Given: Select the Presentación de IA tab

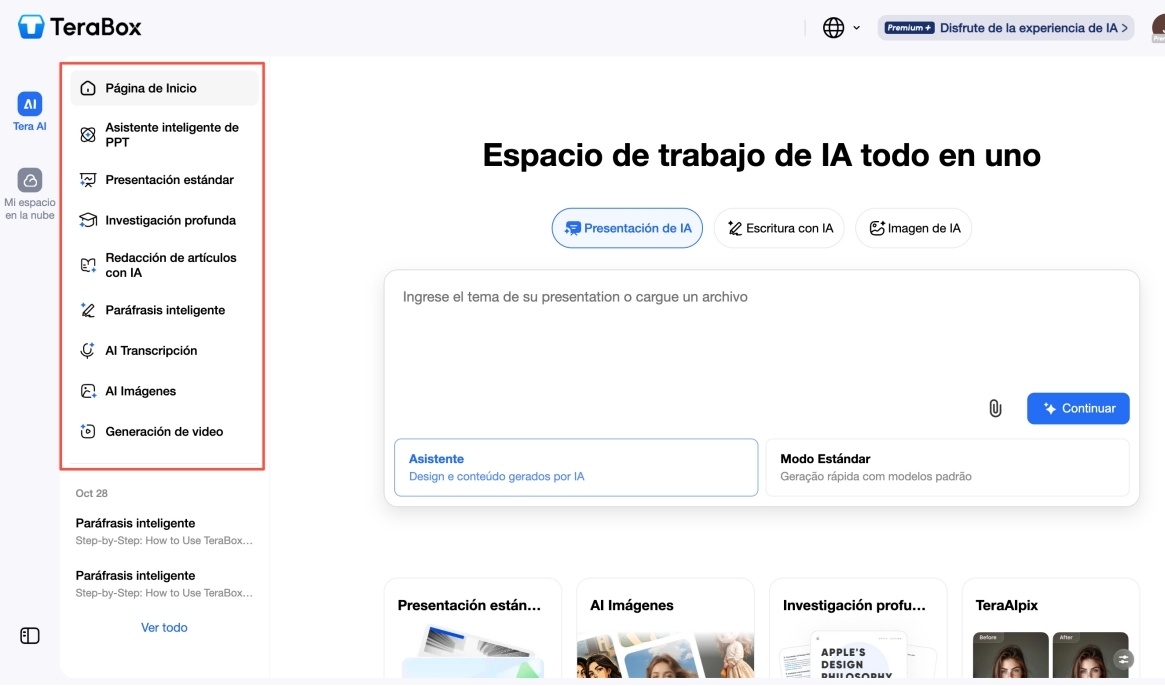Looking at the screenshot, I should (627, 228).
